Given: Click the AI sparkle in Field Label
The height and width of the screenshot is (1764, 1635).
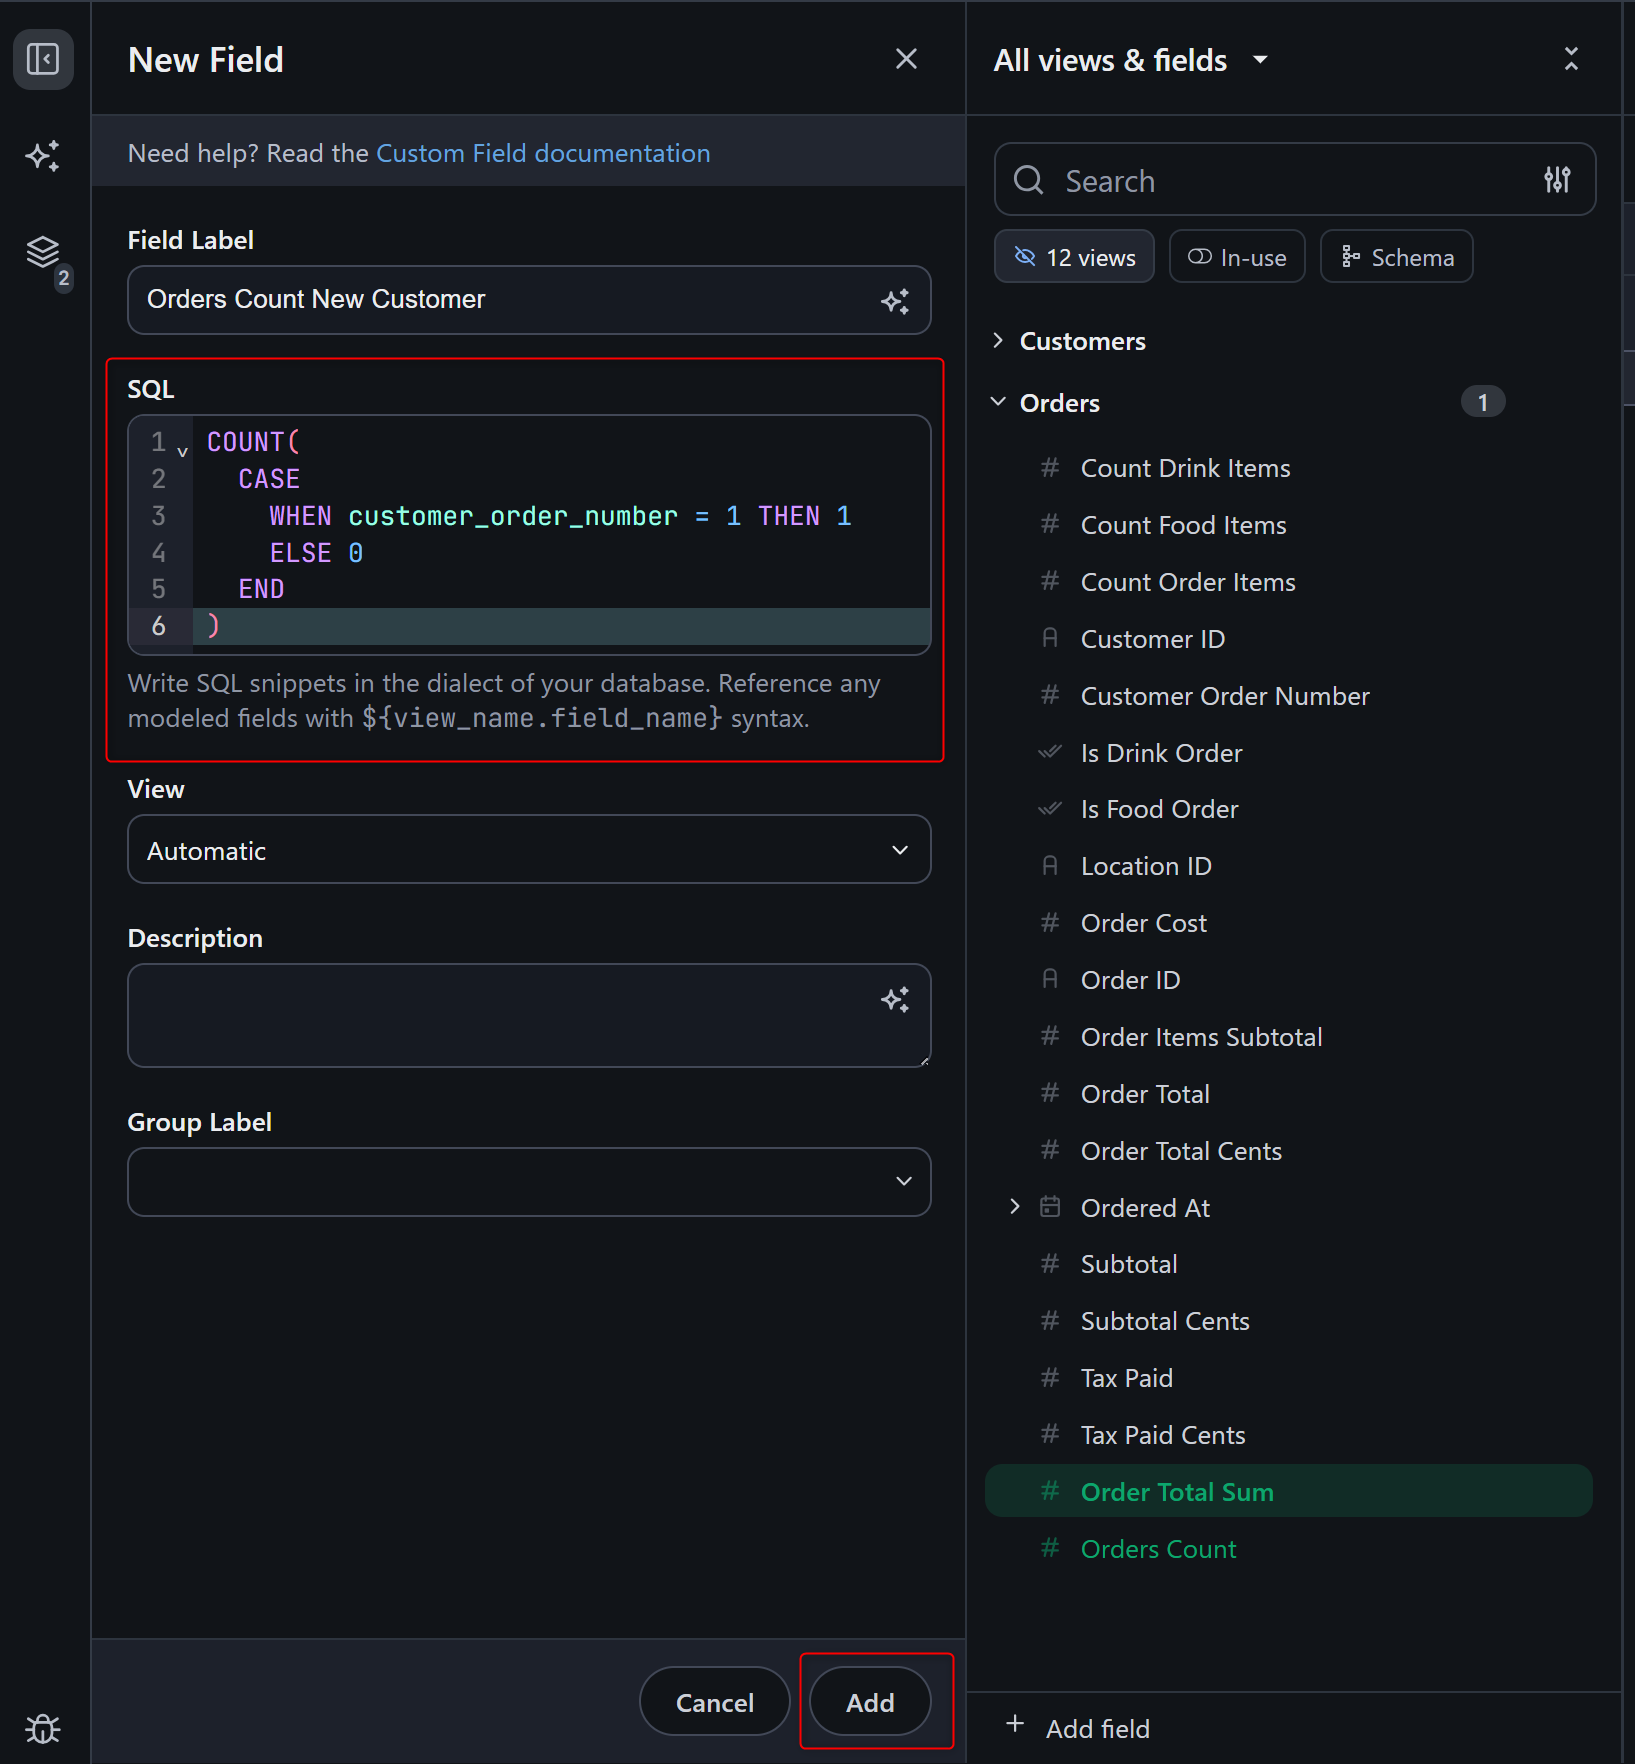Looking at the screenshot, I should tap(895, 301).
